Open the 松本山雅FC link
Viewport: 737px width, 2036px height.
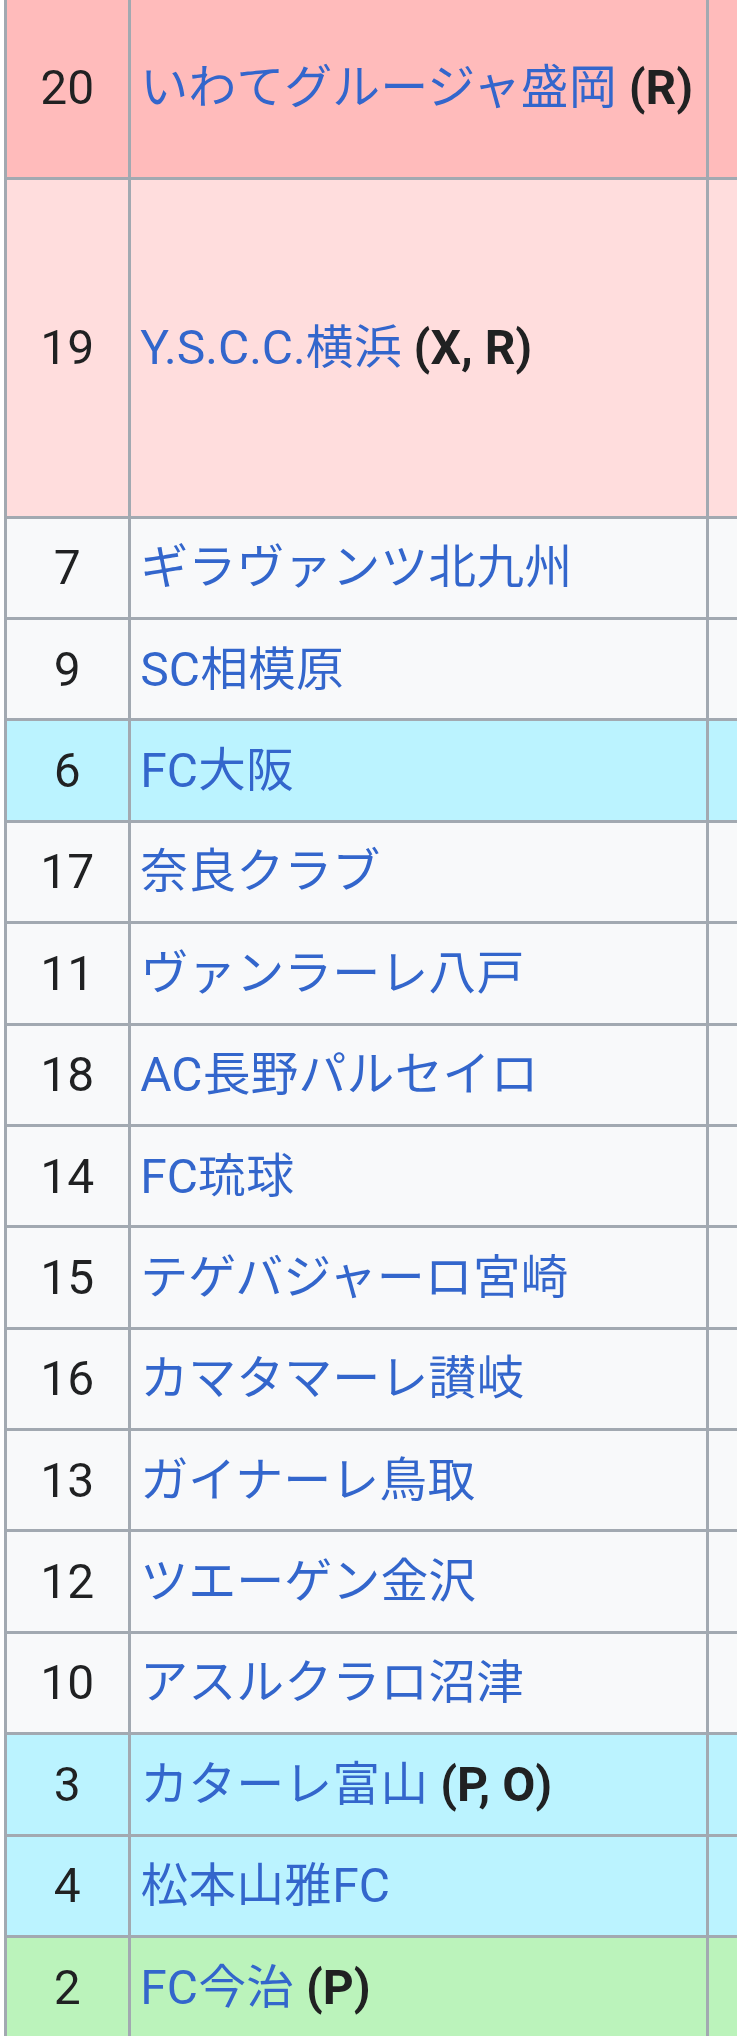coord(265,1886)
